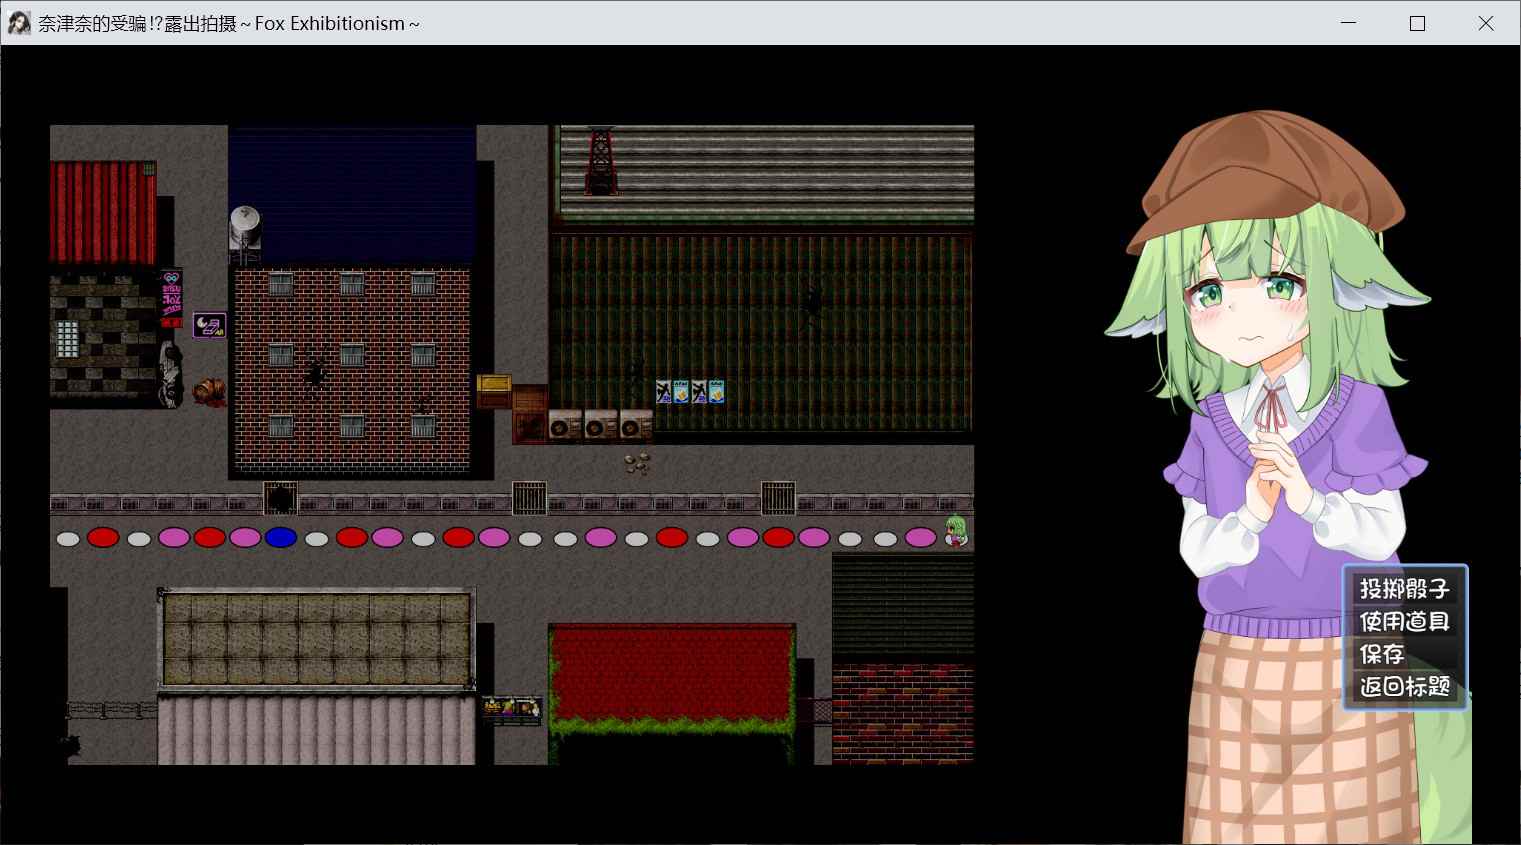
Task: Minimize the game window
Action: [x=1348, y=23]
